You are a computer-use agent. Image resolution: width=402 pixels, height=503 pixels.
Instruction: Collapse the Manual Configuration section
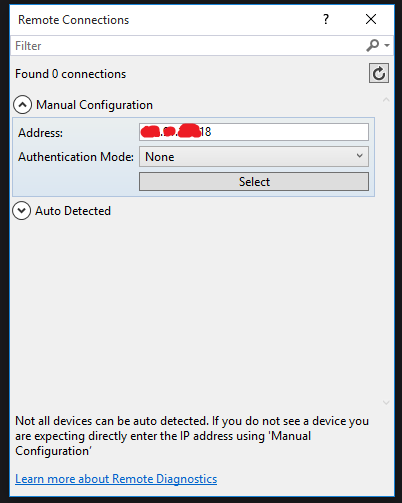coord(22,105)
